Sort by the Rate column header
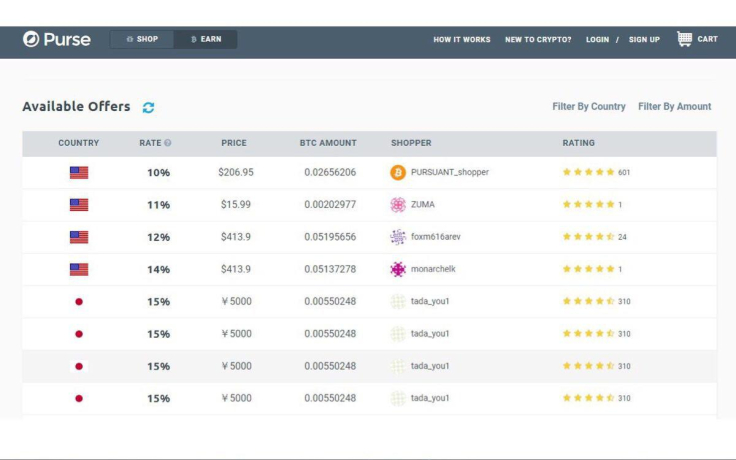Viewport: 736px width, 460px height. coord(150,143)
